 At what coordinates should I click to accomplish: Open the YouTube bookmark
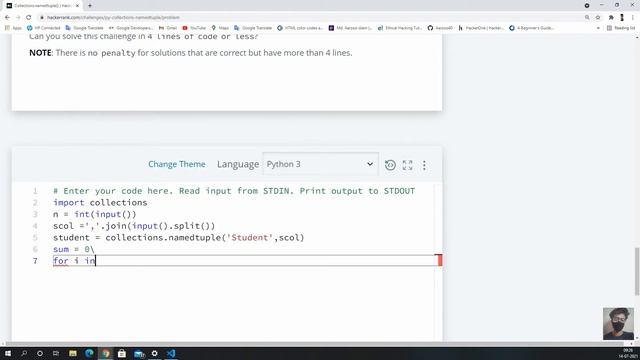coord(194,28)
